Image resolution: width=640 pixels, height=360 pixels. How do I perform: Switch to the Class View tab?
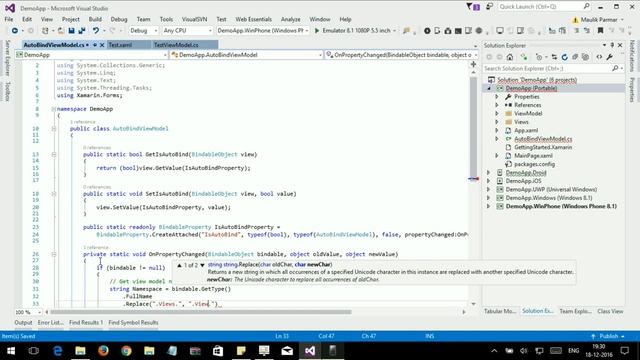610,311
